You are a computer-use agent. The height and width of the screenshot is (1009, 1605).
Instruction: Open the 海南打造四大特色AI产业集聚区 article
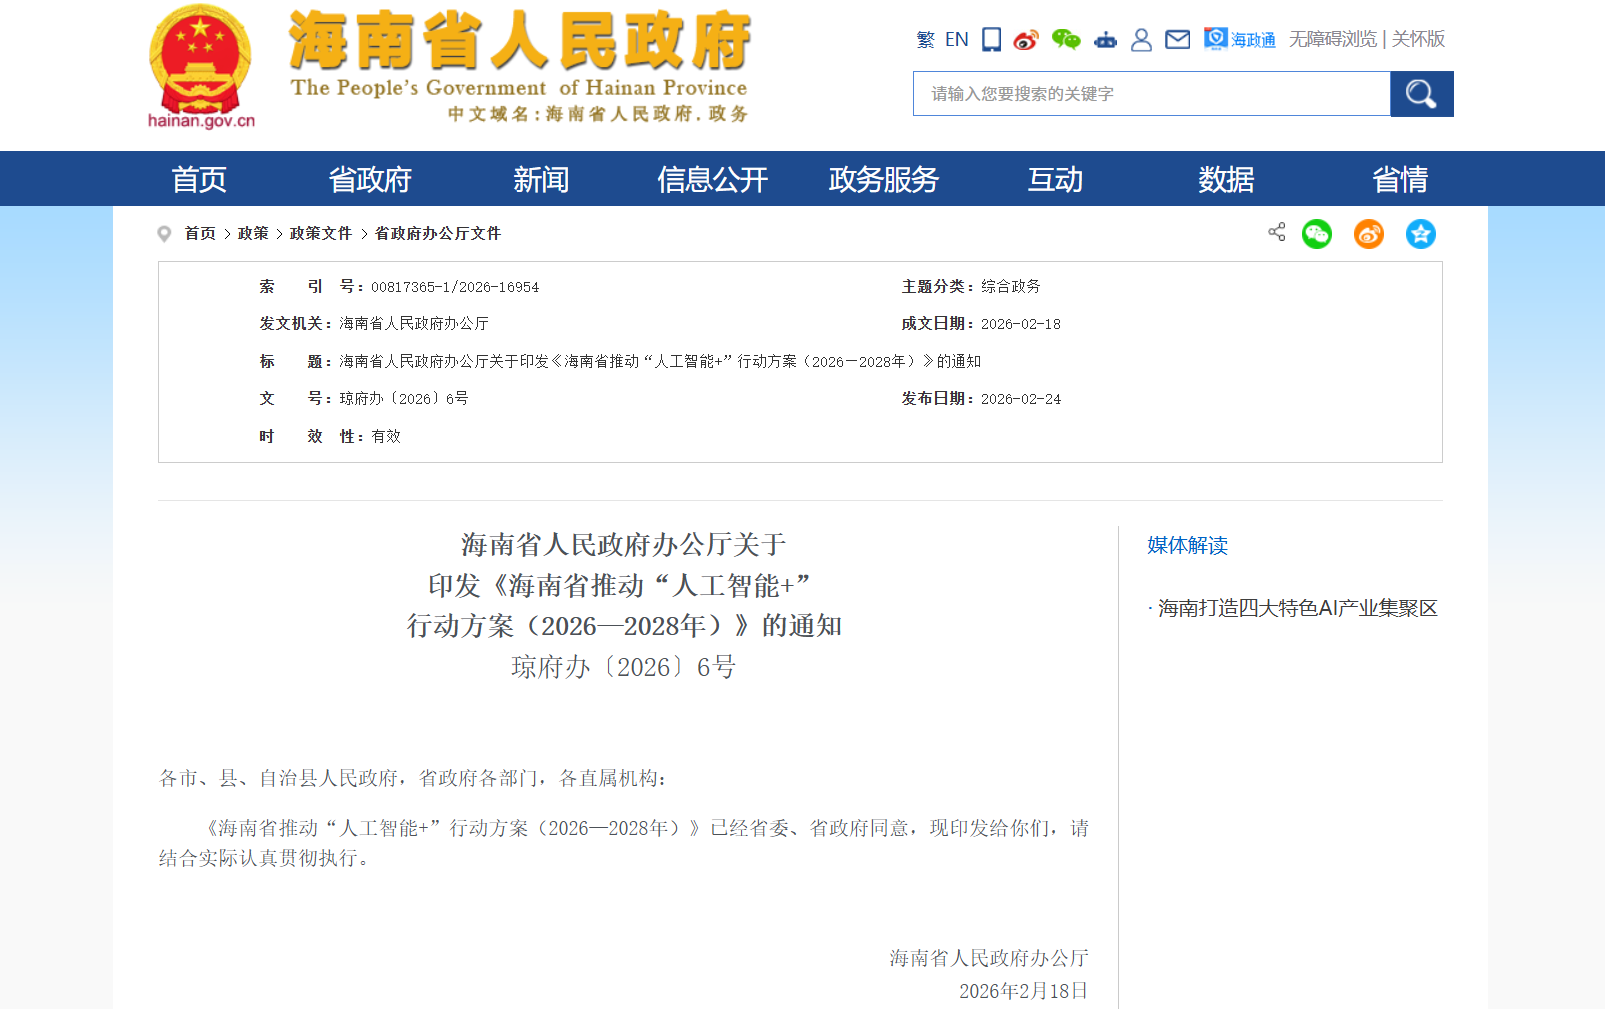coord(1295,607)
